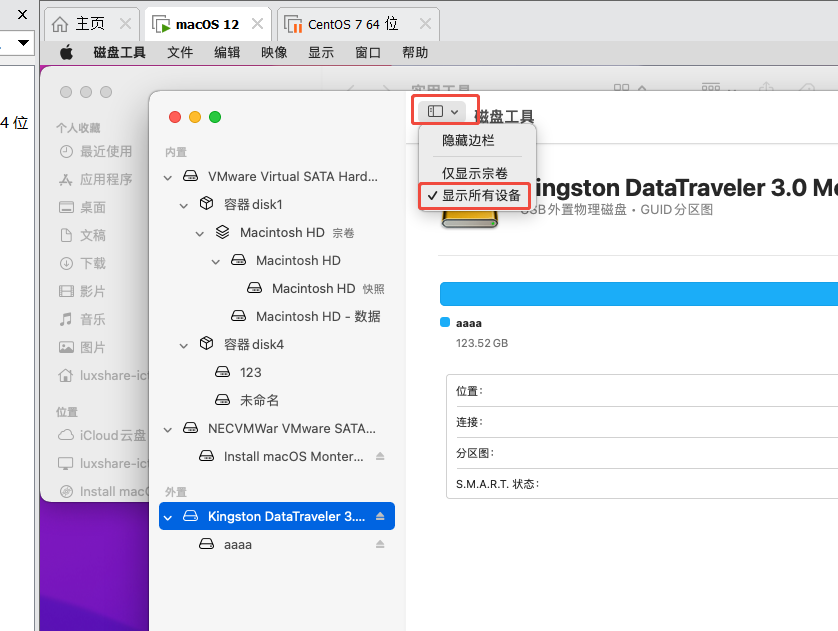
Task: Collapse the NECVMWar VMware SATA tree
Action: point(168,429)
